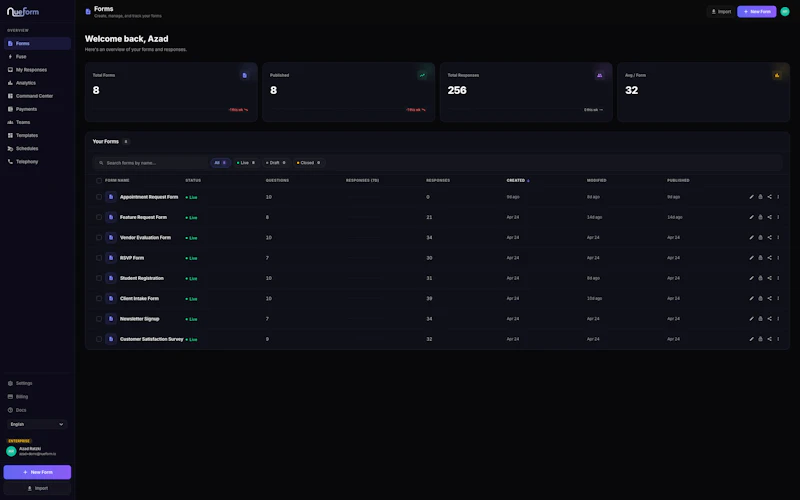The image size is (800, 500).
Task: Open more options for Appointment Request Form
Action: click(778, 197)
